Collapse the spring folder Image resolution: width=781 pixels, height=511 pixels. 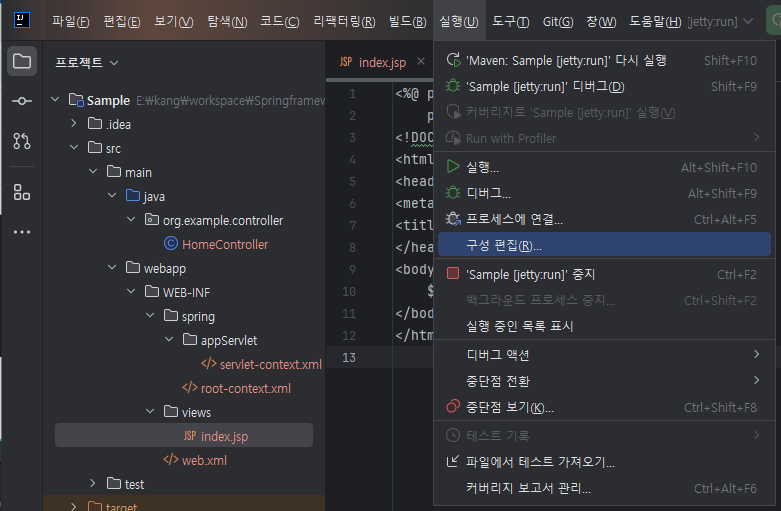(x=149, y=315)
